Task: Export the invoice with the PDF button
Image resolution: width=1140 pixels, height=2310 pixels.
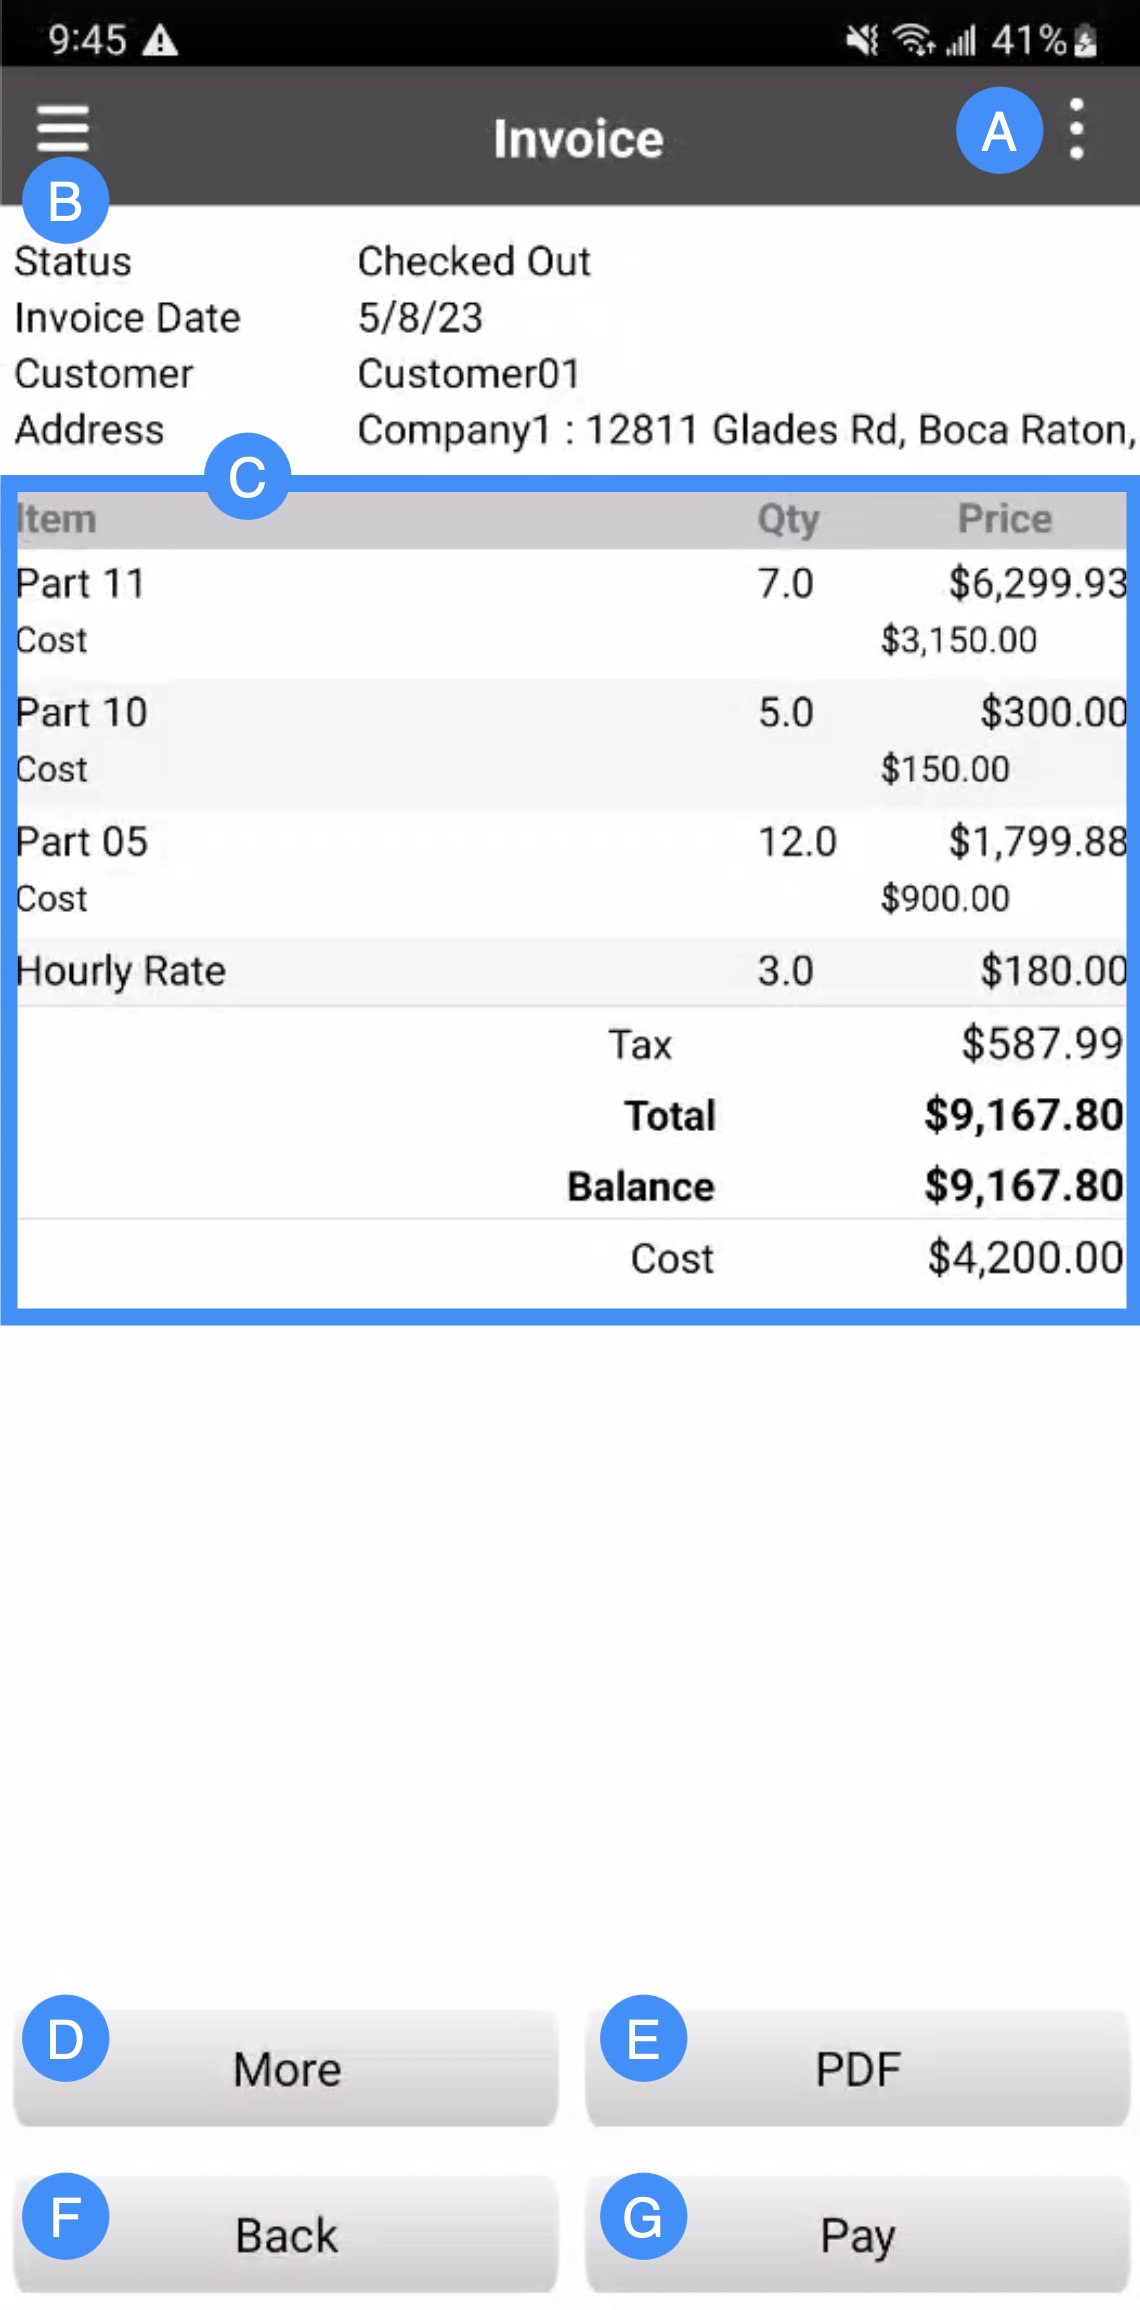Action: pyautogui.click(x=857, y=2069)
